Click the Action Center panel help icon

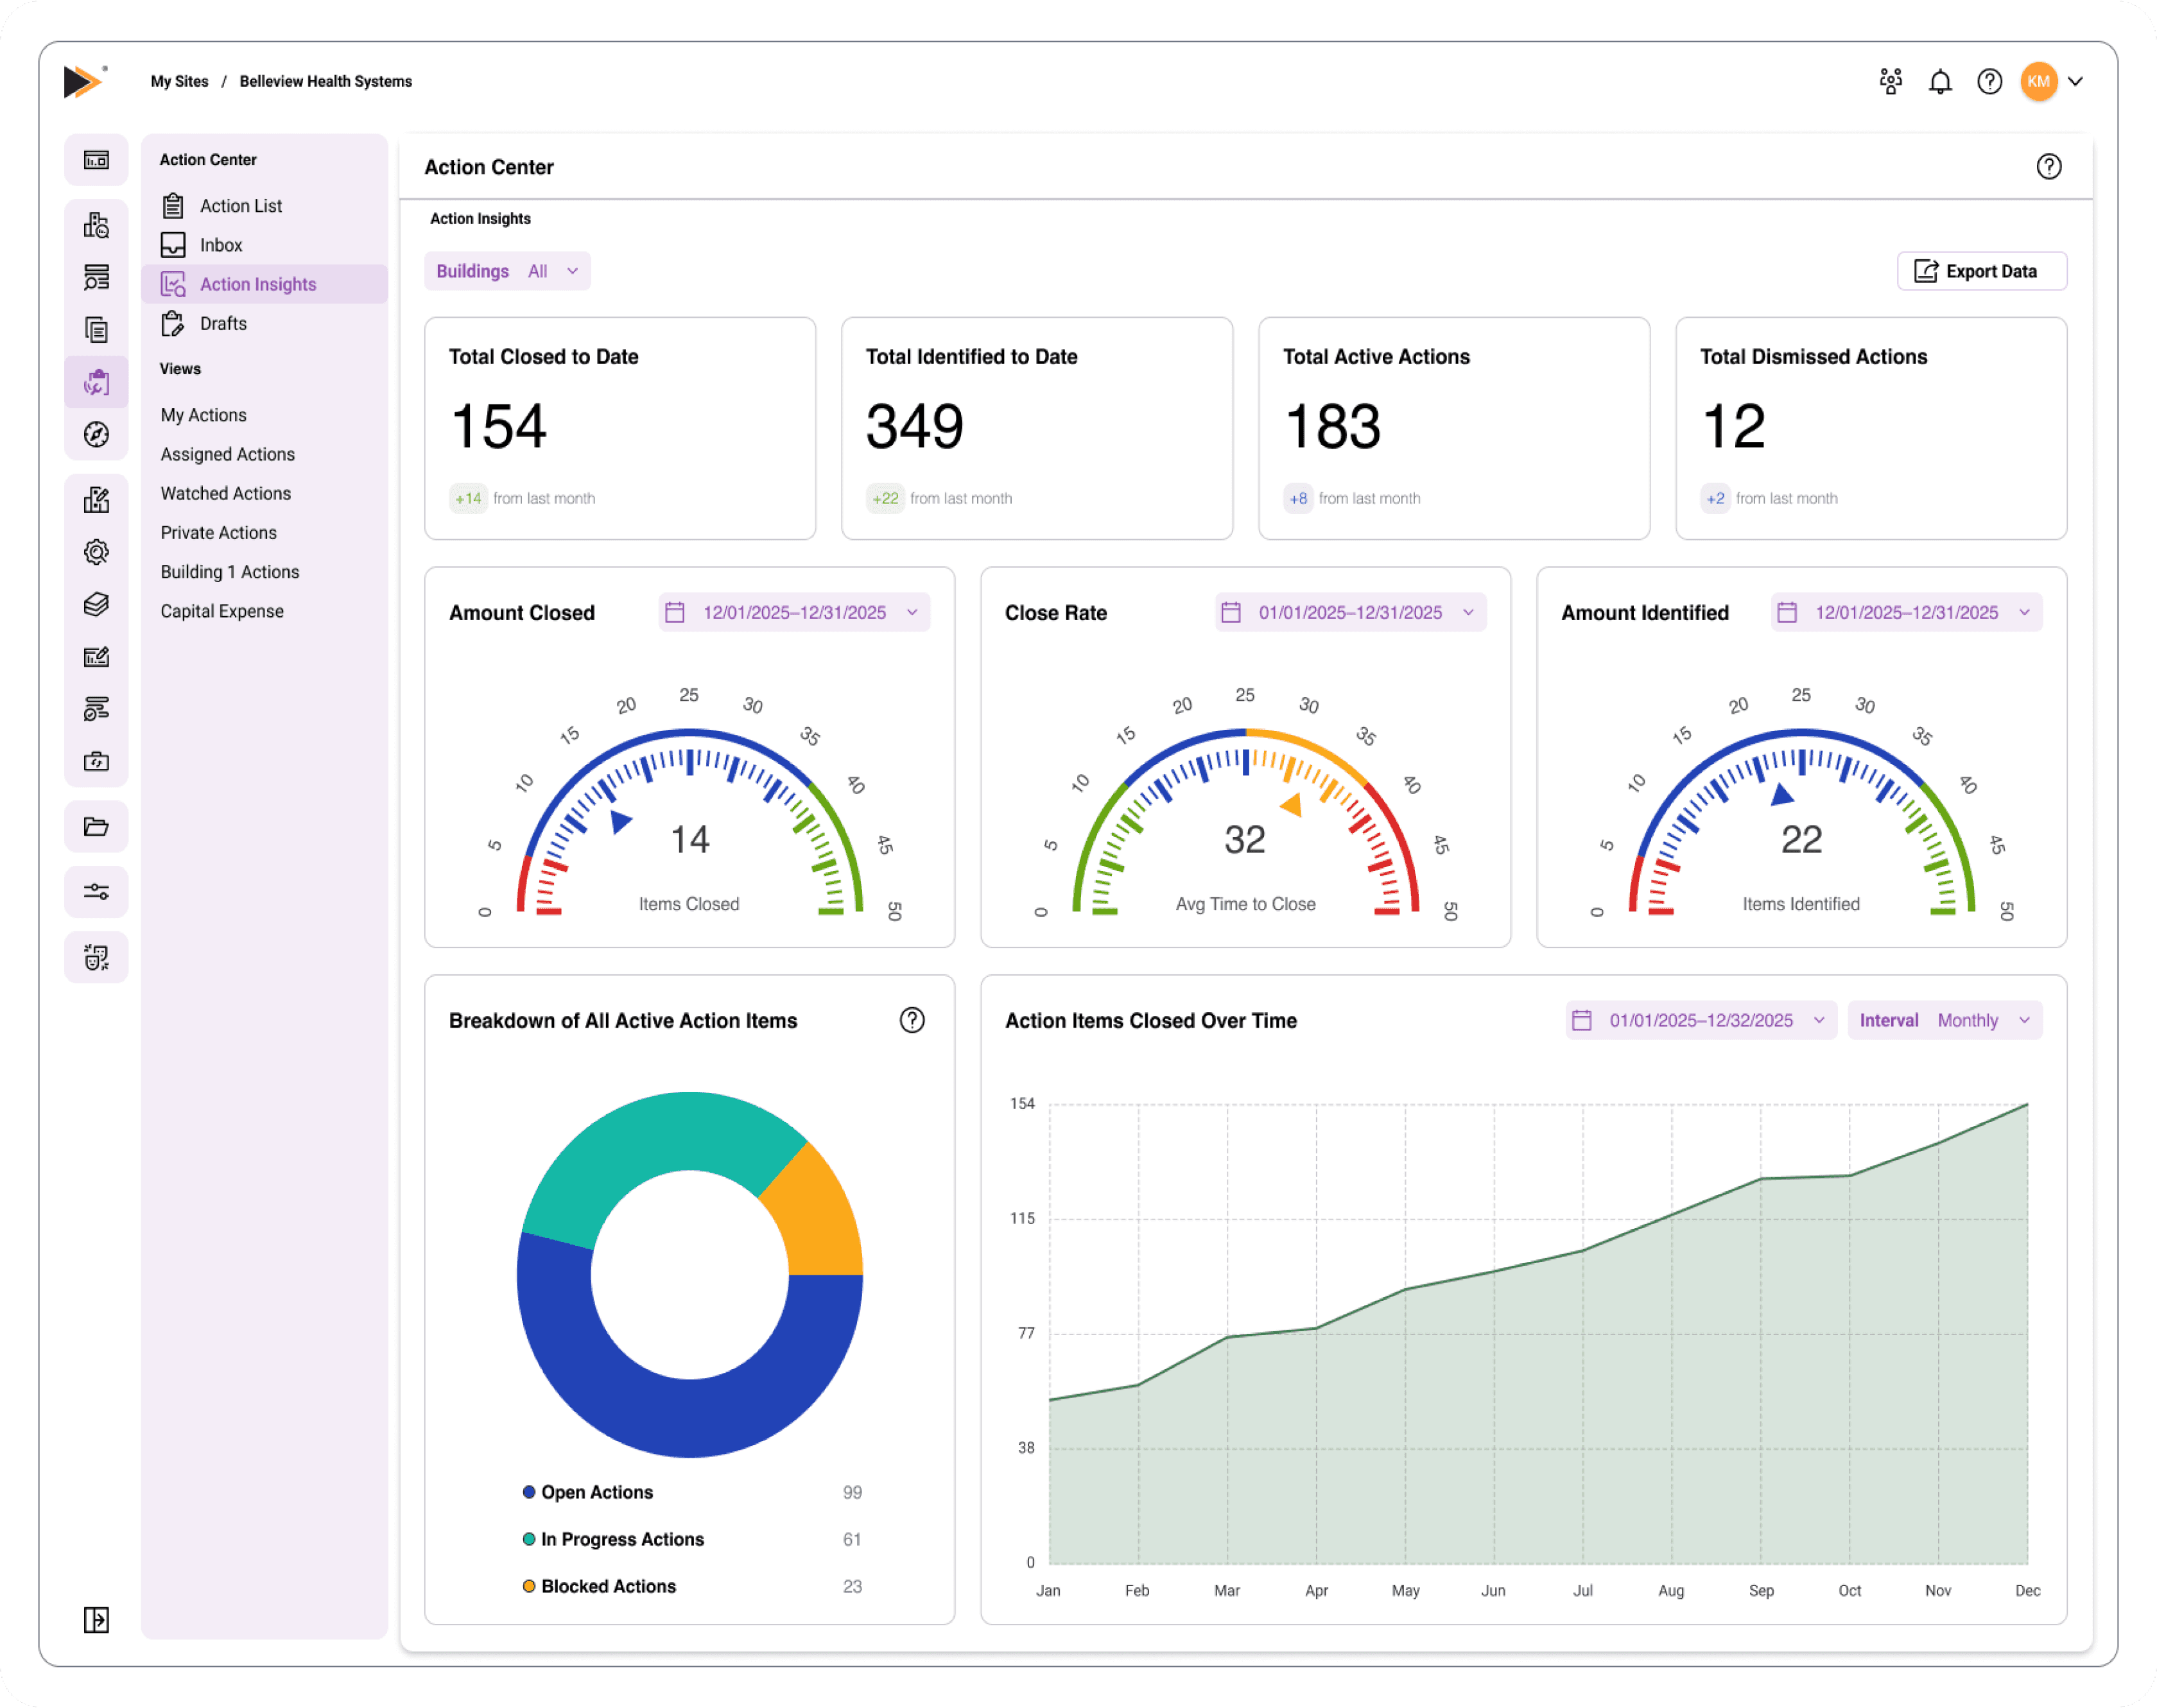[x=2048, y=167]
